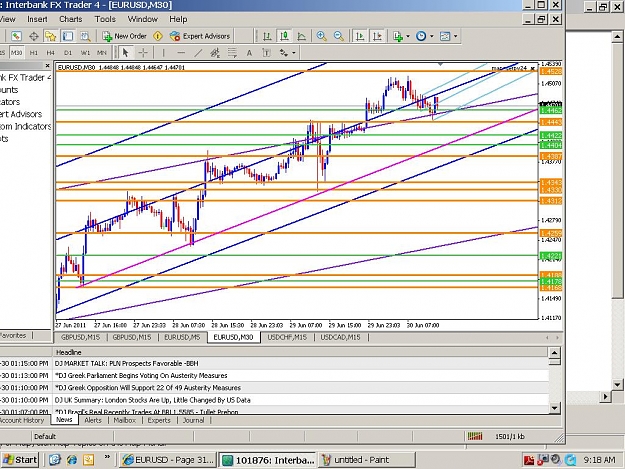Switch to the USDCAD,M15 chart tab
625x469 pixels.
(340, 337)
